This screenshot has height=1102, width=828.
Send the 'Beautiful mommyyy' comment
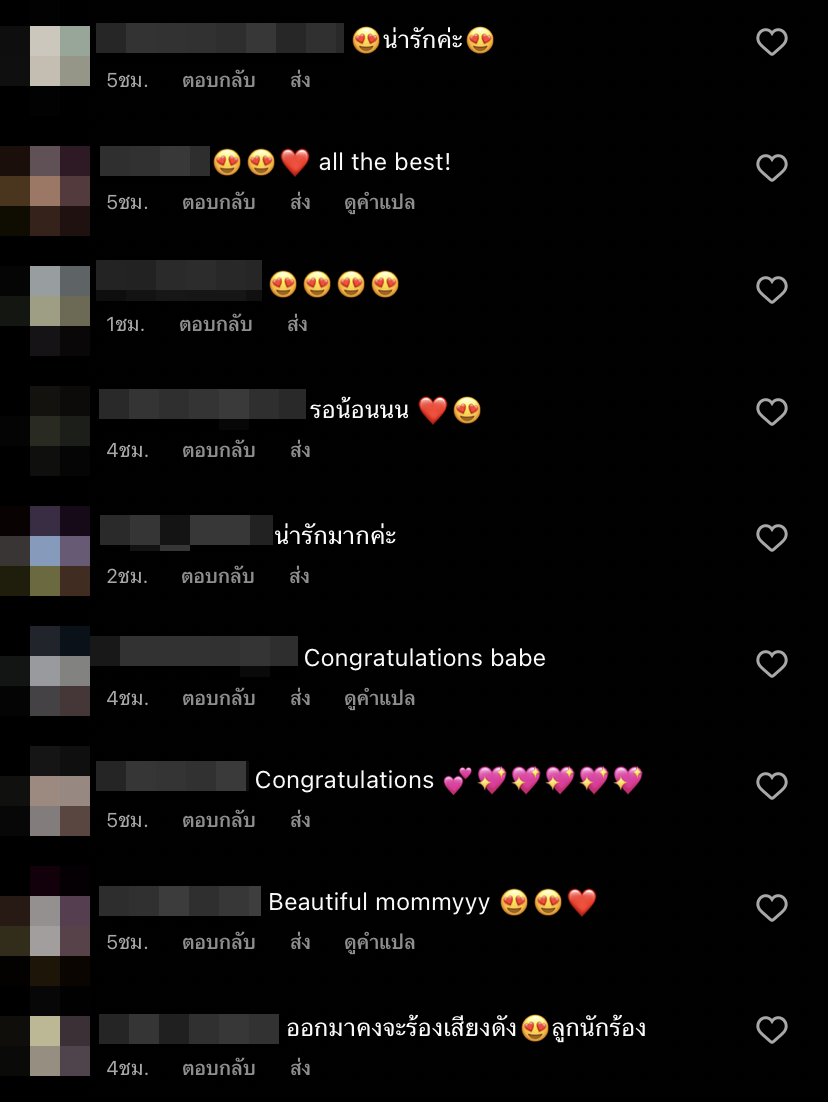pos(300,942)
